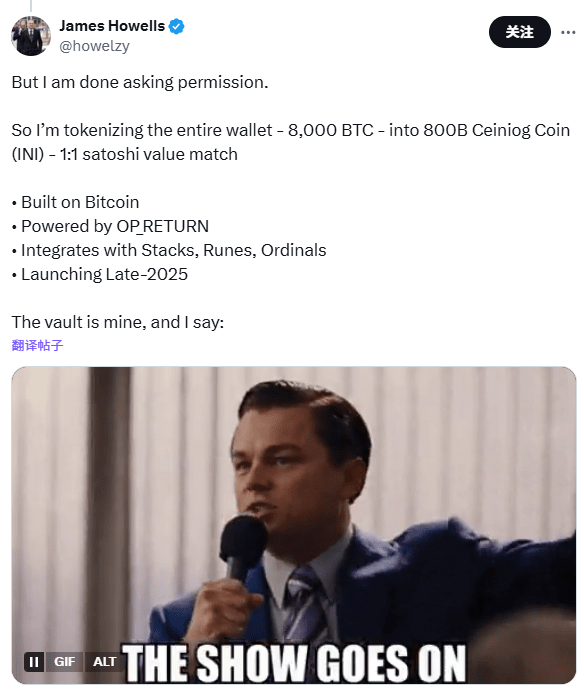Viewport: 584px width, 690px height.
Task: Show the ALT image description
Action: pyautogui.click(x=104, y=661)
